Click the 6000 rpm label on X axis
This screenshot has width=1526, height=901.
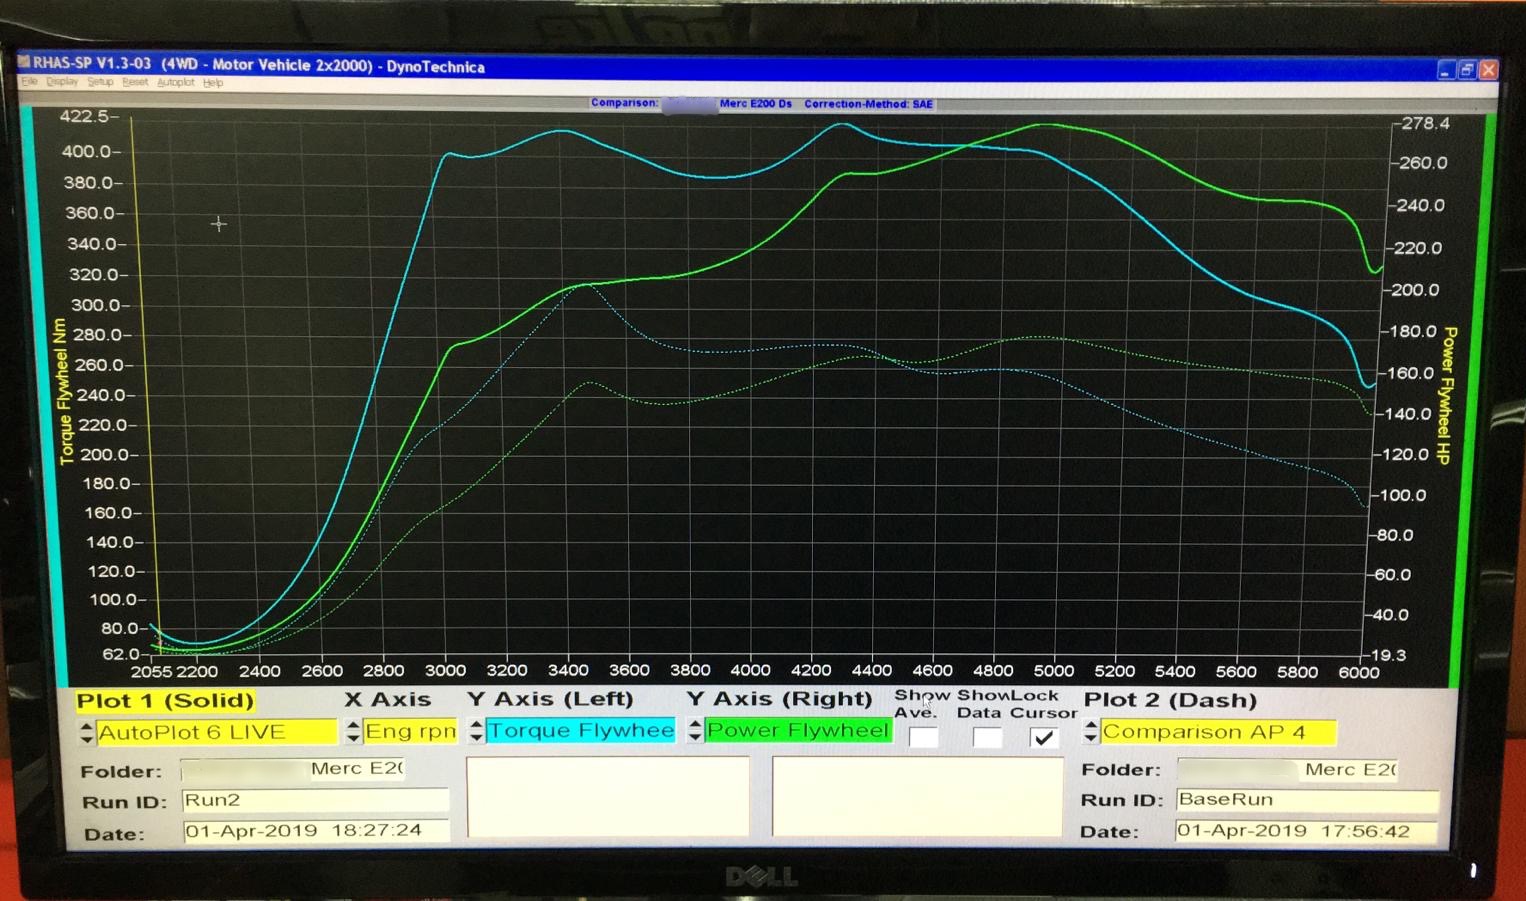[x=1358, y=673]
